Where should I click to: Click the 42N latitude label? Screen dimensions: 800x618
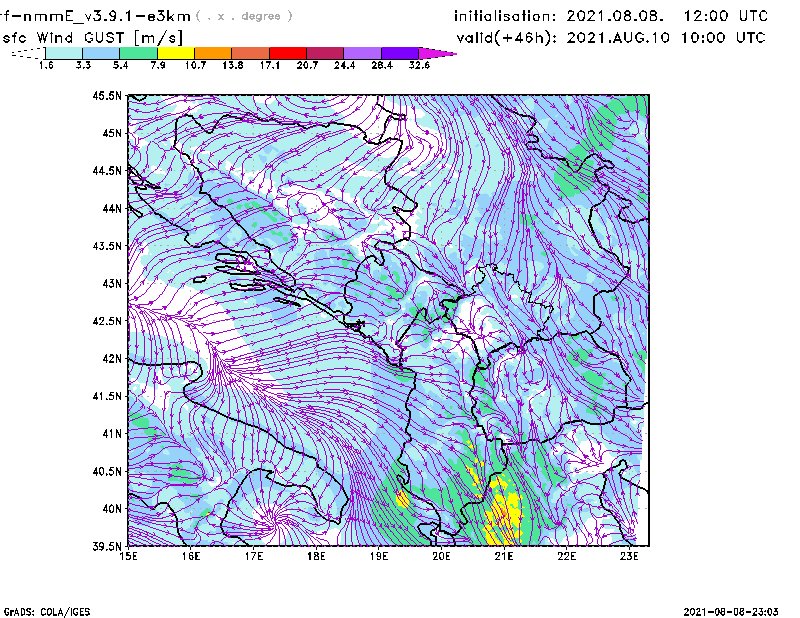112,359
